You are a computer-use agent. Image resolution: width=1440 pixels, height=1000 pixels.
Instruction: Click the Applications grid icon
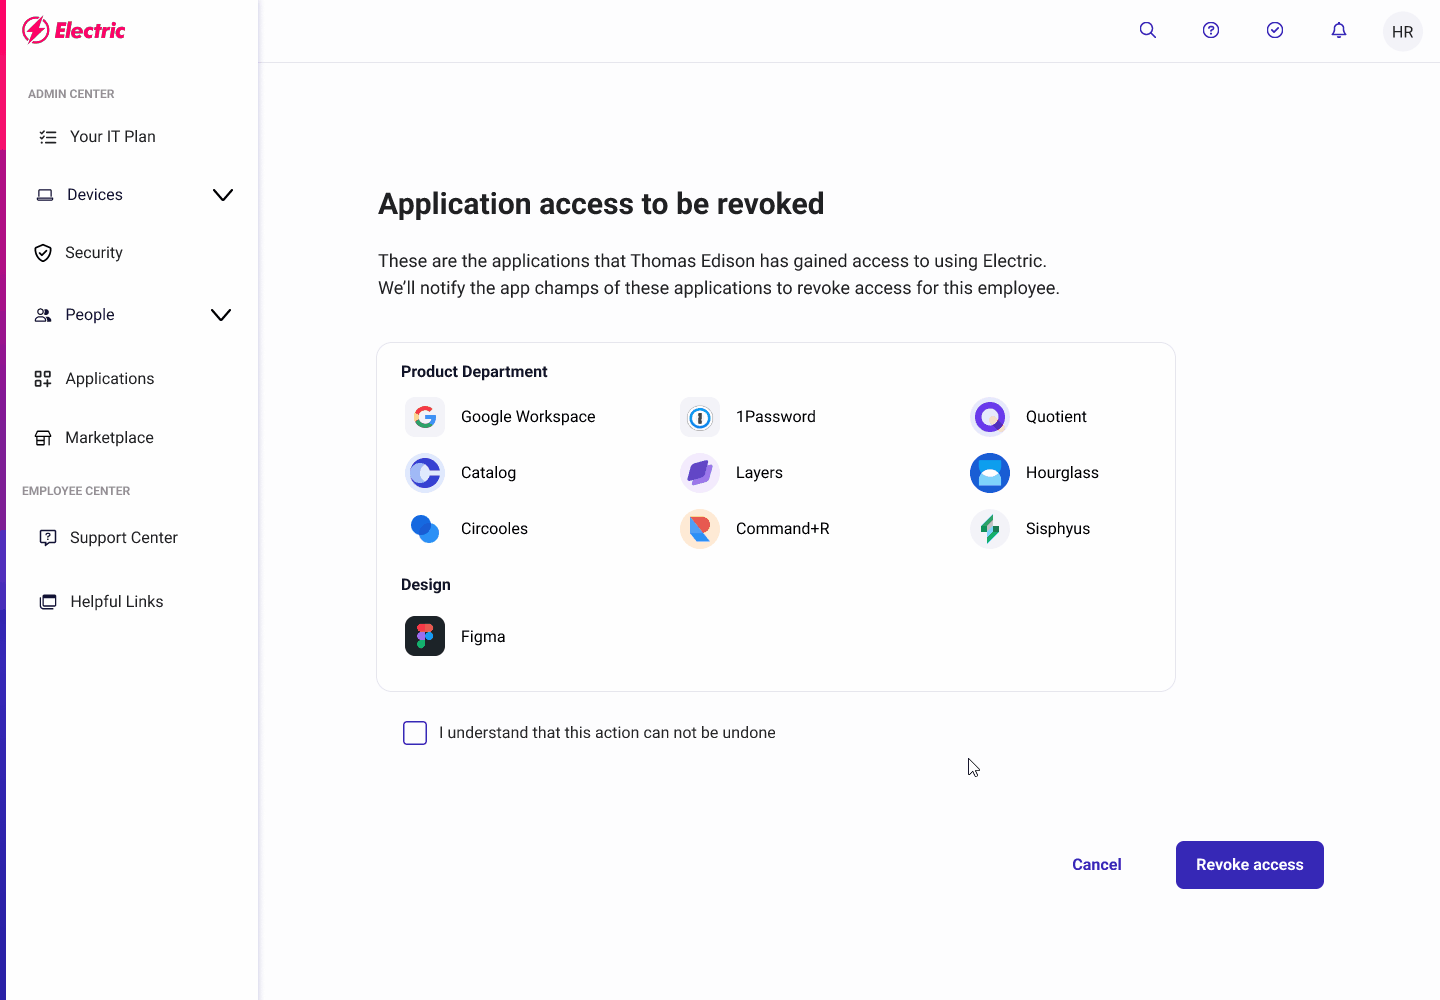tap(43, 379)
